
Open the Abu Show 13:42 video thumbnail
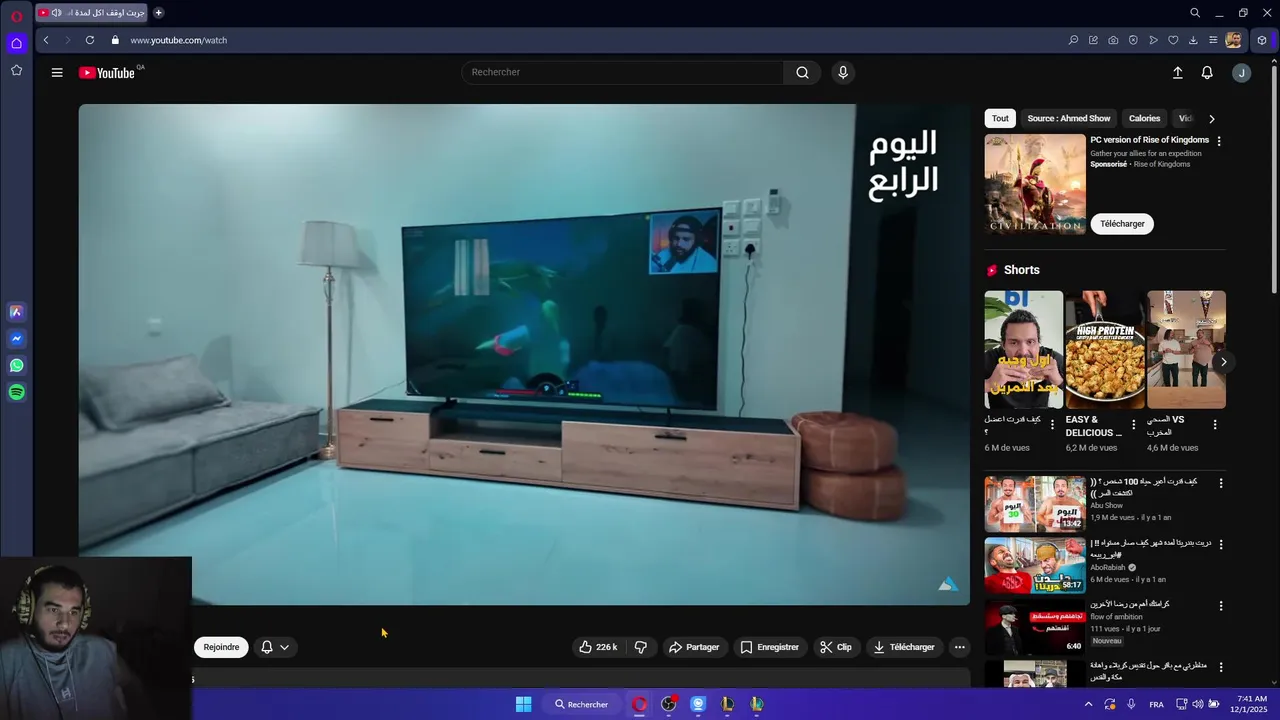1035,504
